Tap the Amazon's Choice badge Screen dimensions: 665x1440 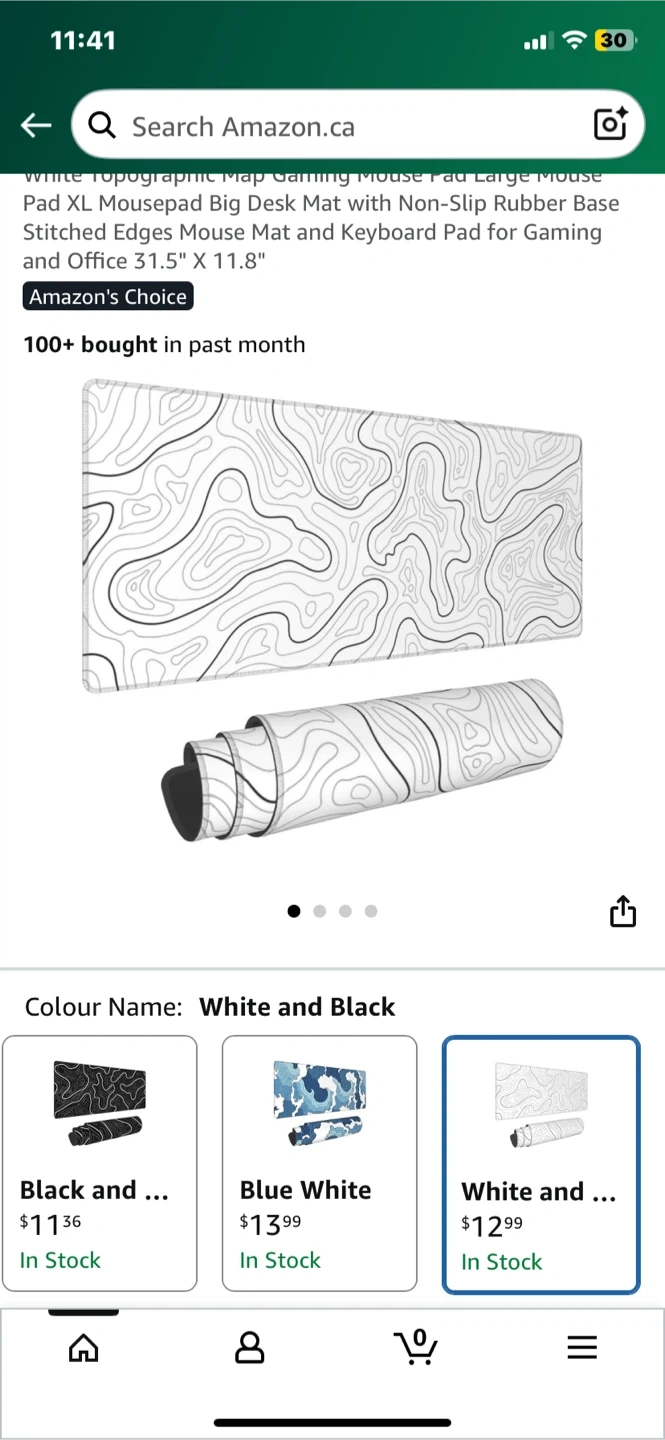108,297
